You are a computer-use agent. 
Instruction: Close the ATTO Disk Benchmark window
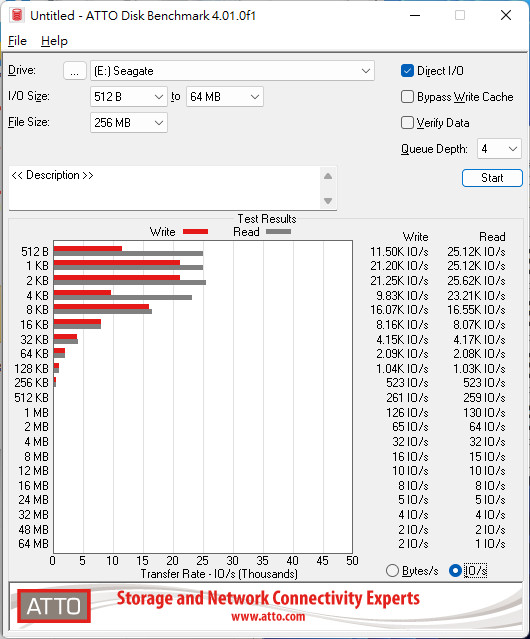(x=506, y=15)
